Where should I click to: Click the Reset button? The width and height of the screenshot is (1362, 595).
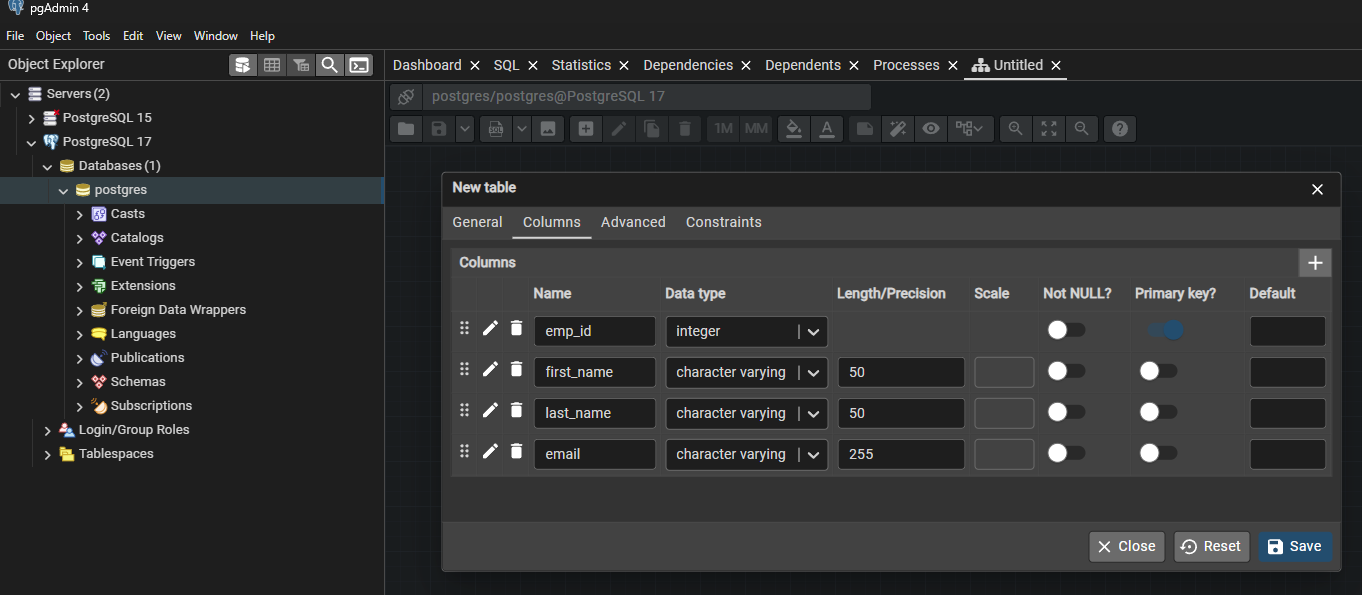(1211, 546)
